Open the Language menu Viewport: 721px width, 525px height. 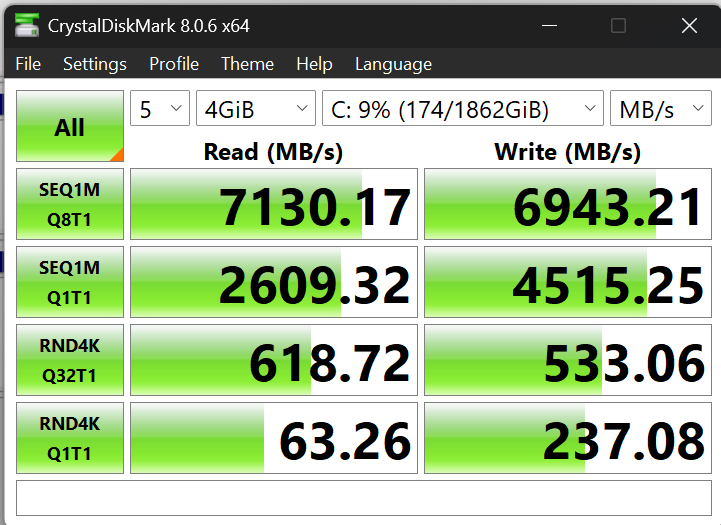pos(393,64)
